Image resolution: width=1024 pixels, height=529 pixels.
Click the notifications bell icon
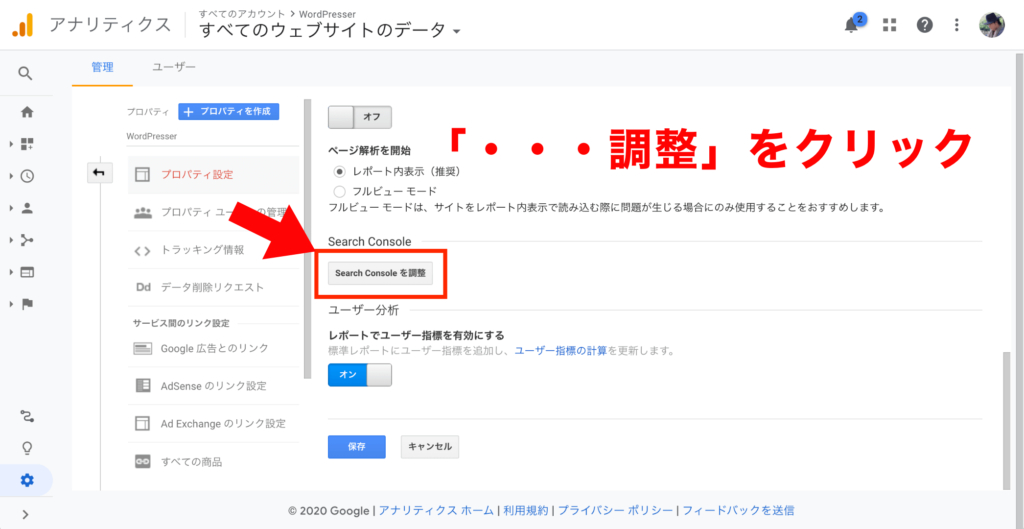[x=852, y=25]
